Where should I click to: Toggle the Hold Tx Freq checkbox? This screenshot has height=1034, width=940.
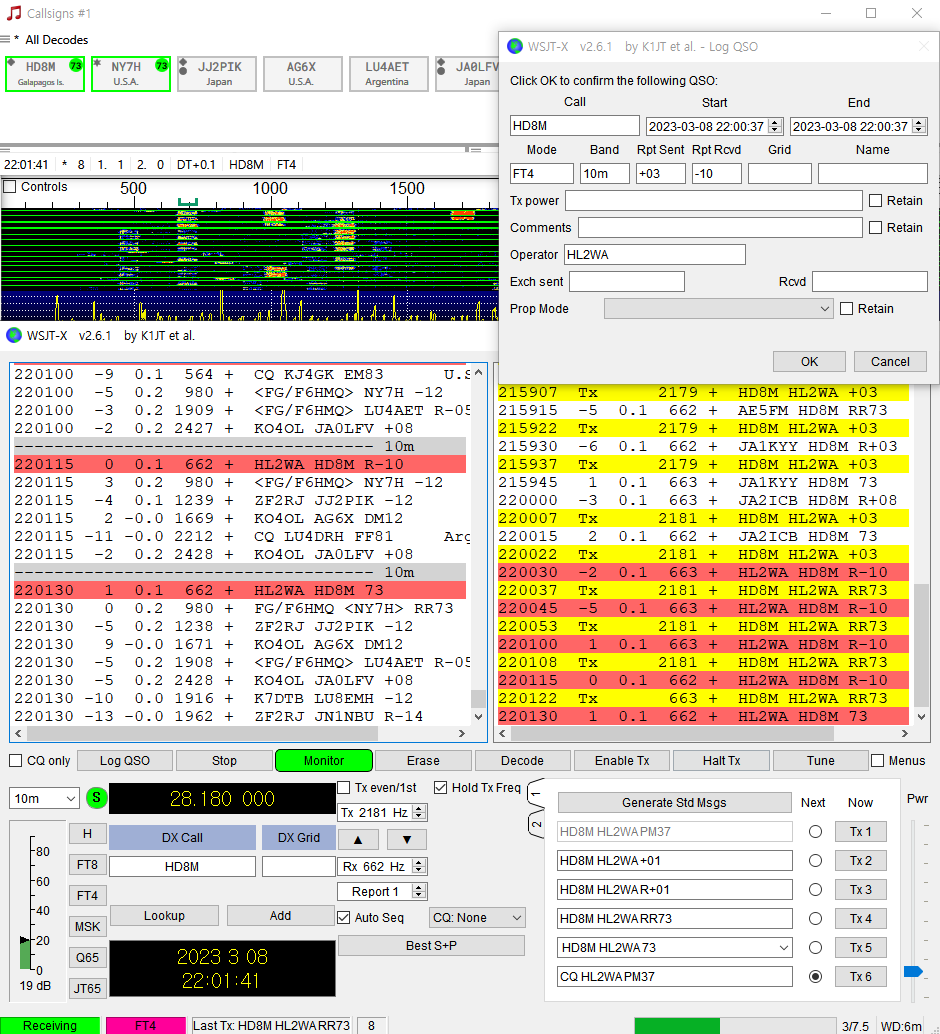[441, 787]
